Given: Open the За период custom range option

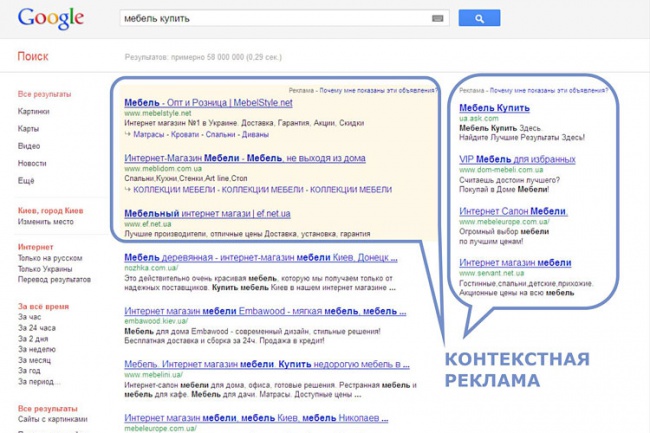Looking at the screenshot, I should [39, 382].
